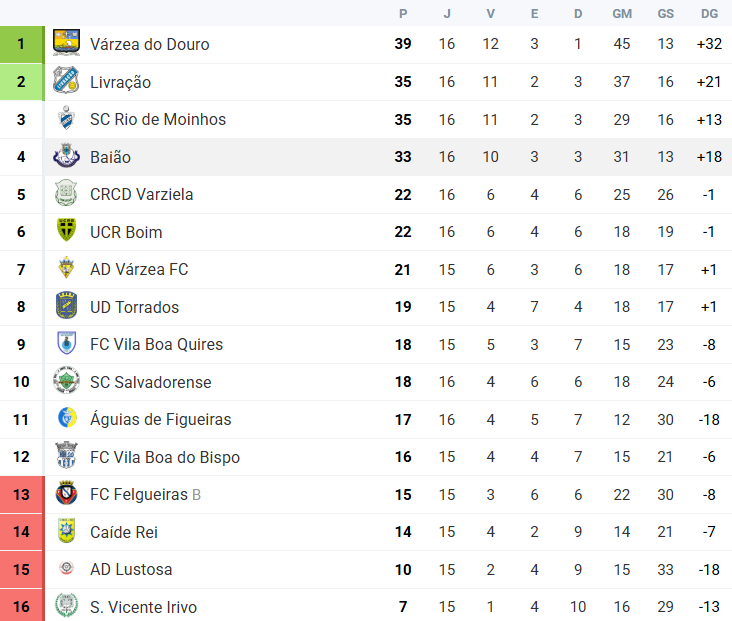Open SC Salvadorense team link
732x621 pixels.
[x=151, y=382]
